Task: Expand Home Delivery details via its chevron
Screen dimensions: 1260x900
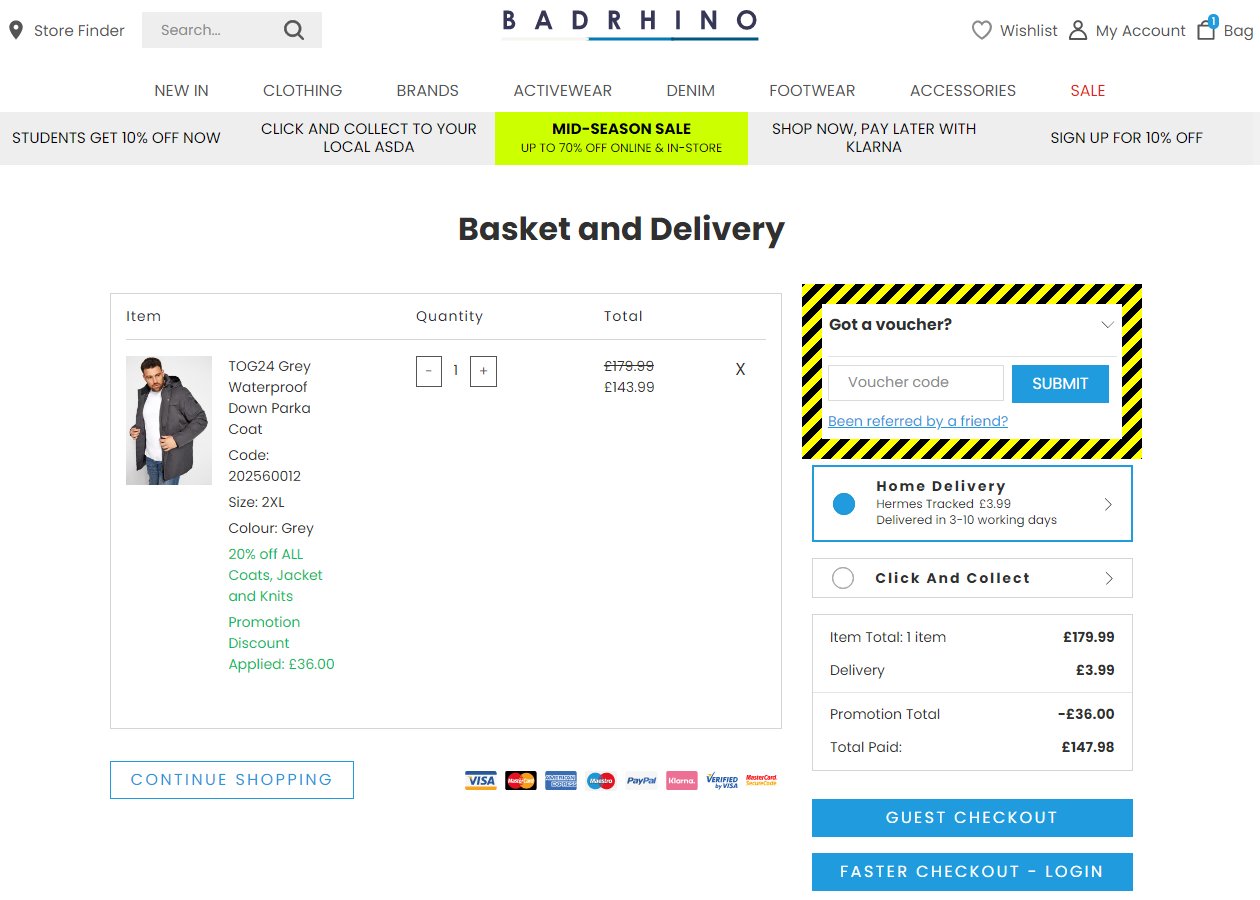Action: 1110,503
